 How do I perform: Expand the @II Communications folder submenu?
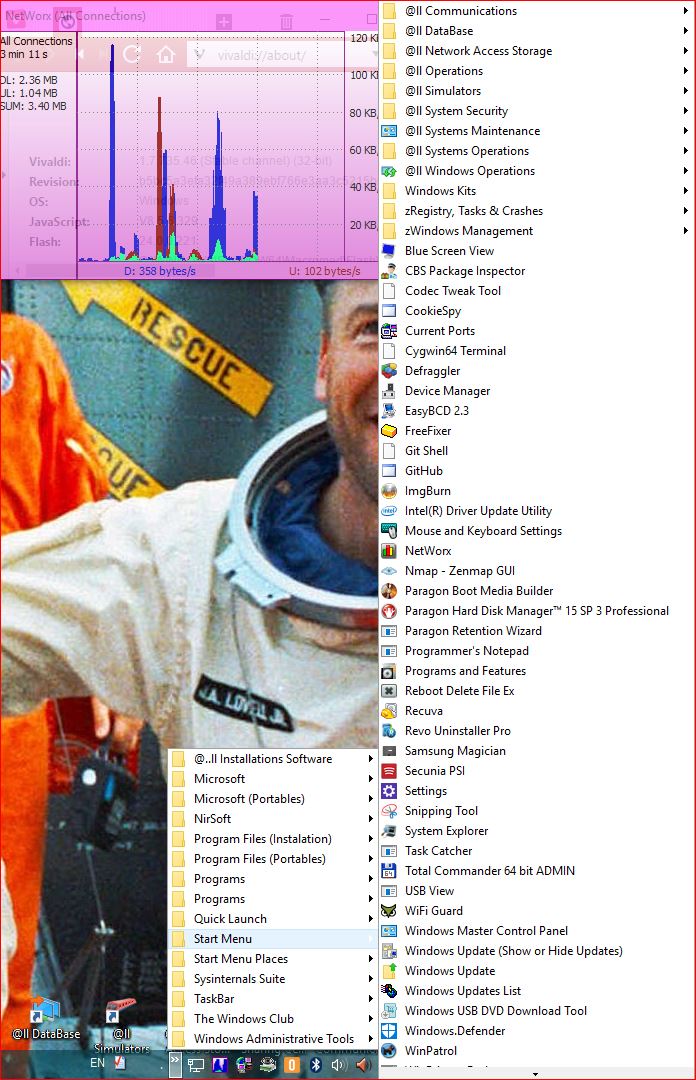pos(460,11)
